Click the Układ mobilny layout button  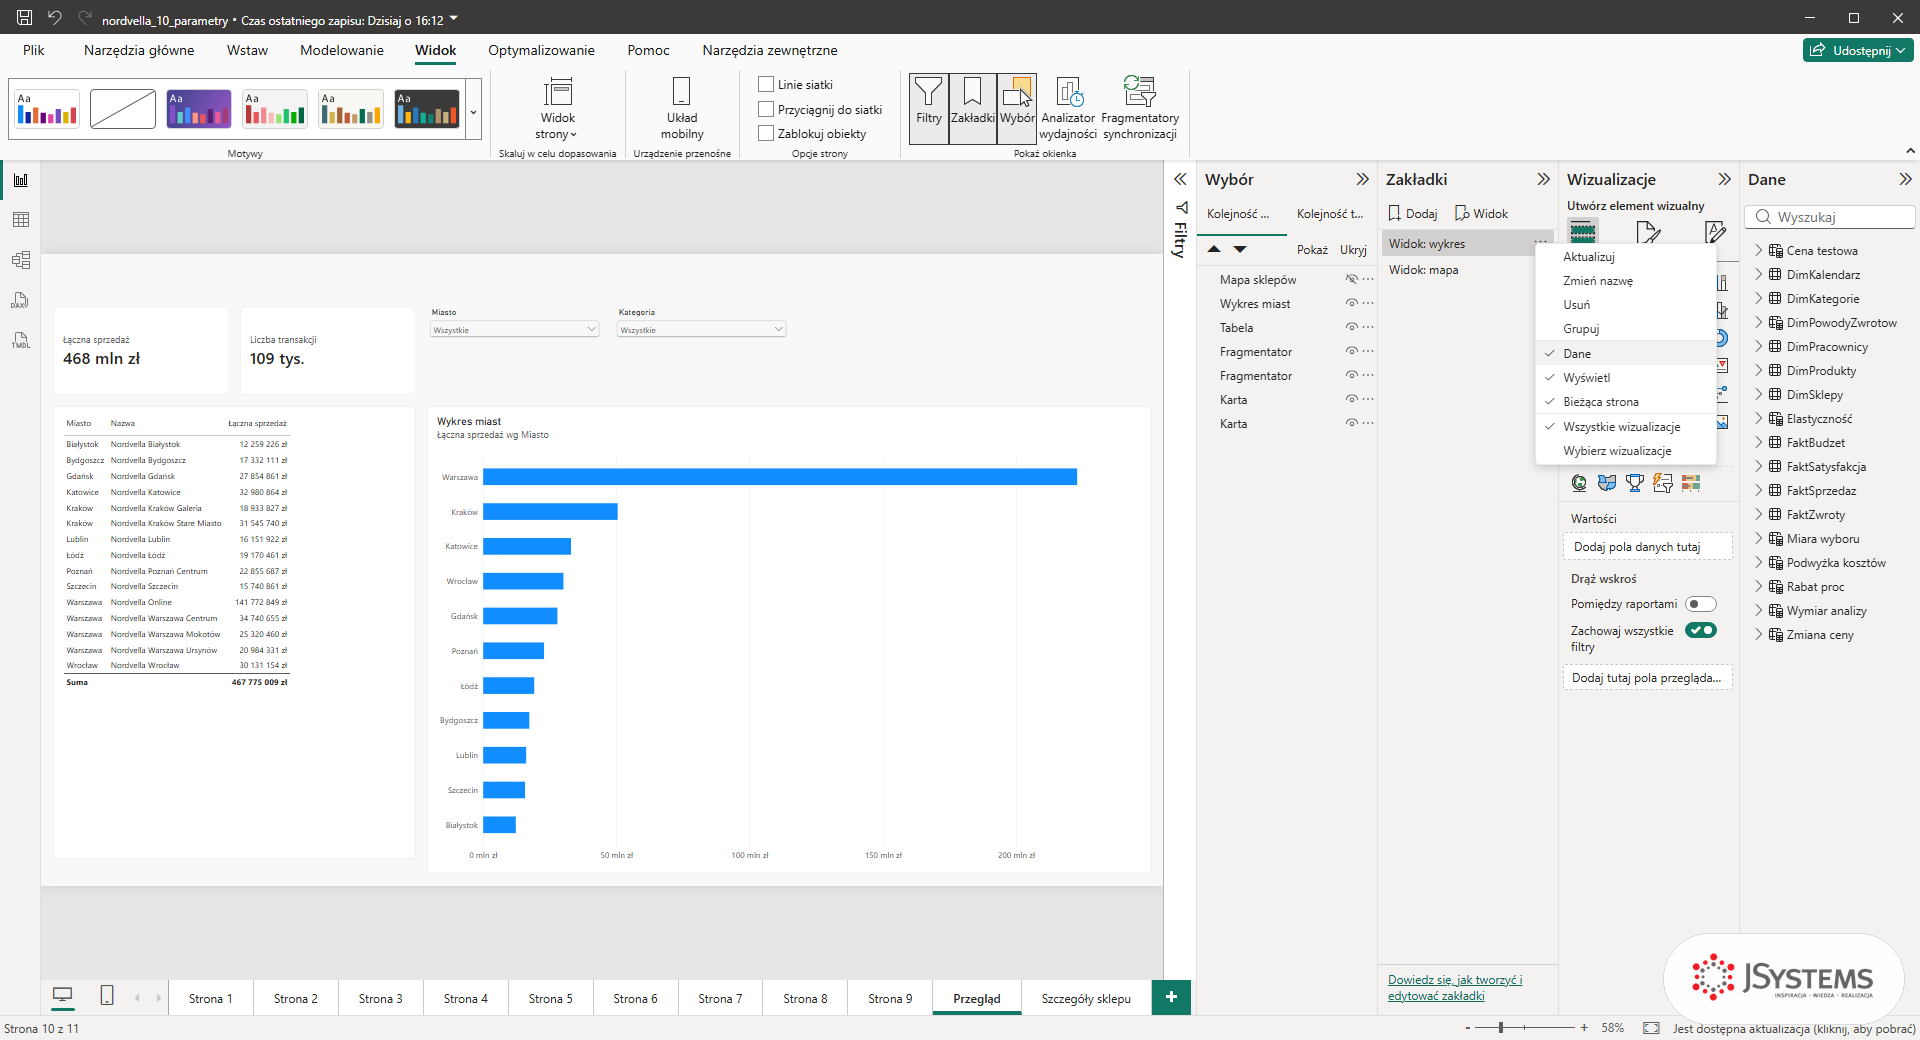click(x=682, y=108)
